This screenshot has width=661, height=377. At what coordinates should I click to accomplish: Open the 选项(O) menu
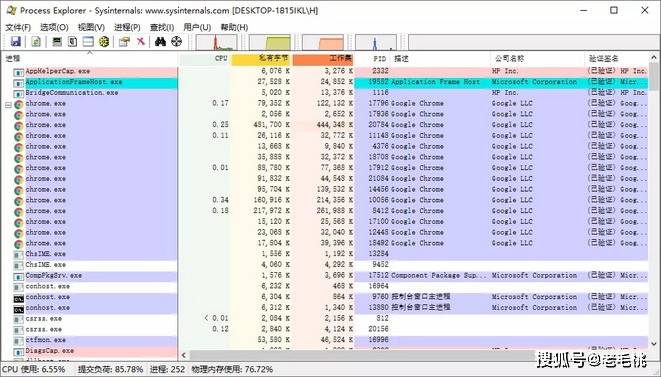click(x=54, y=27)
